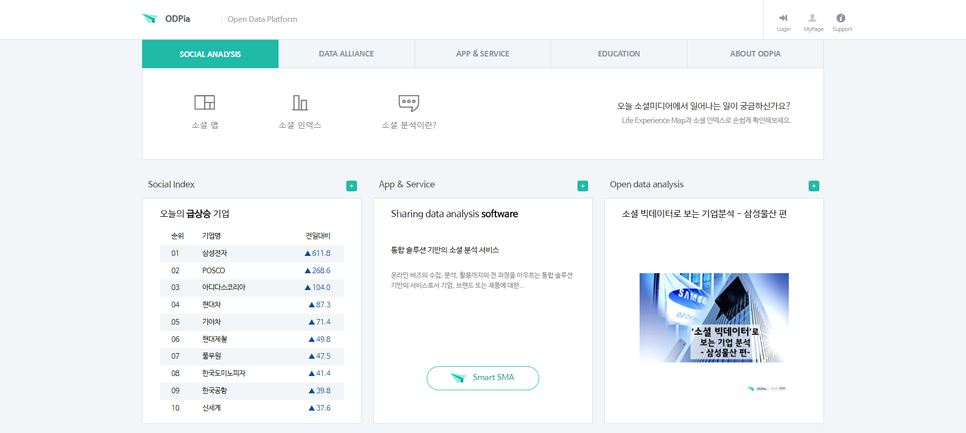
Task: Select the 현대제철 row
Action: point(252,339)
